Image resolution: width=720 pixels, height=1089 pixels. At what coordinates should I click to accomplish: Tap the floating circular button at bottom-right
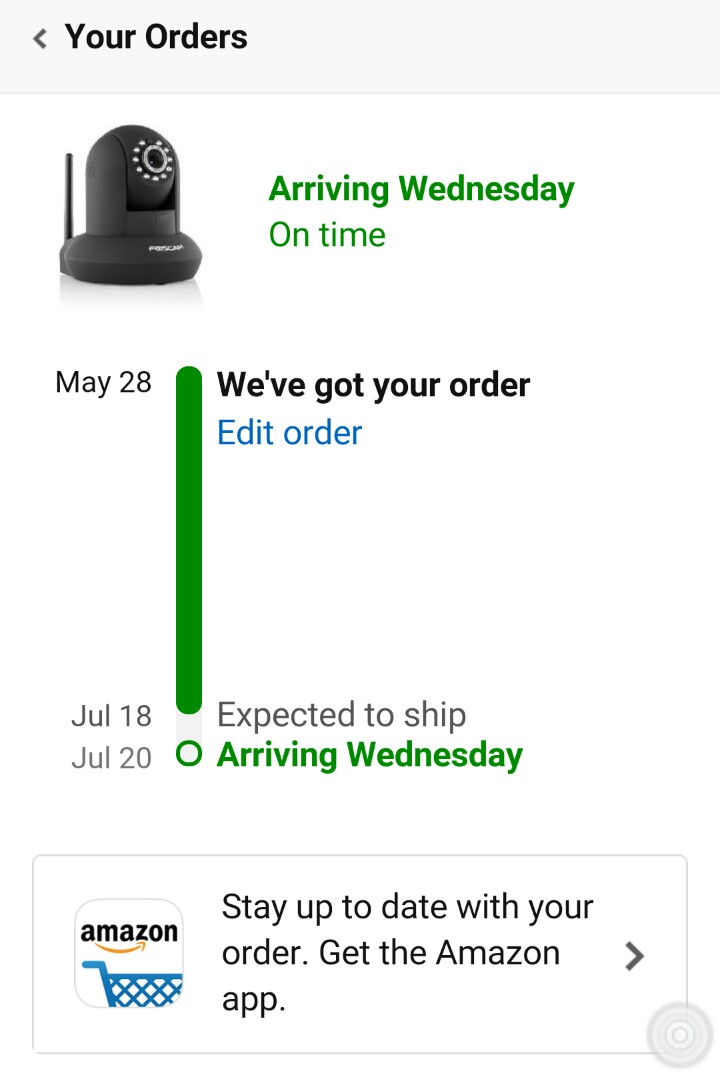[680, 1035]
